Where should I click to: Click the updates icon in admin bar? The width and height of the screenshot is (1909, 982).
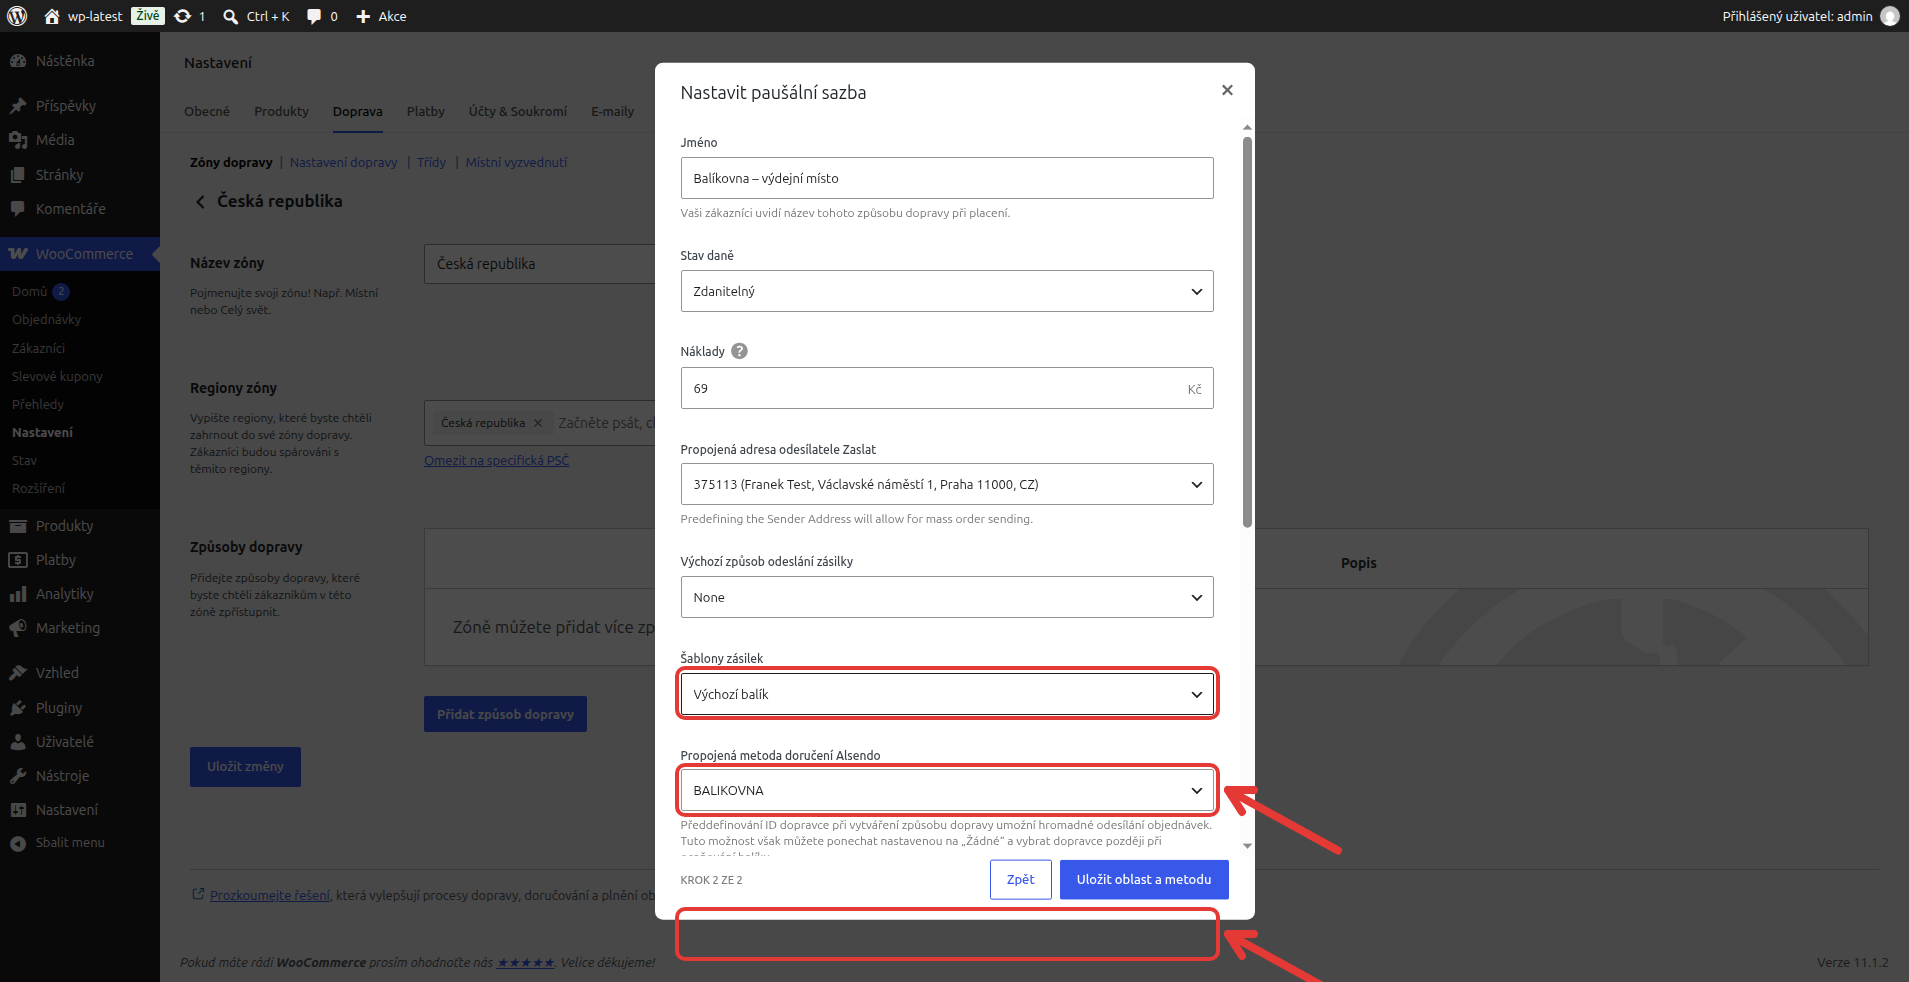click(x=183, y=16)
